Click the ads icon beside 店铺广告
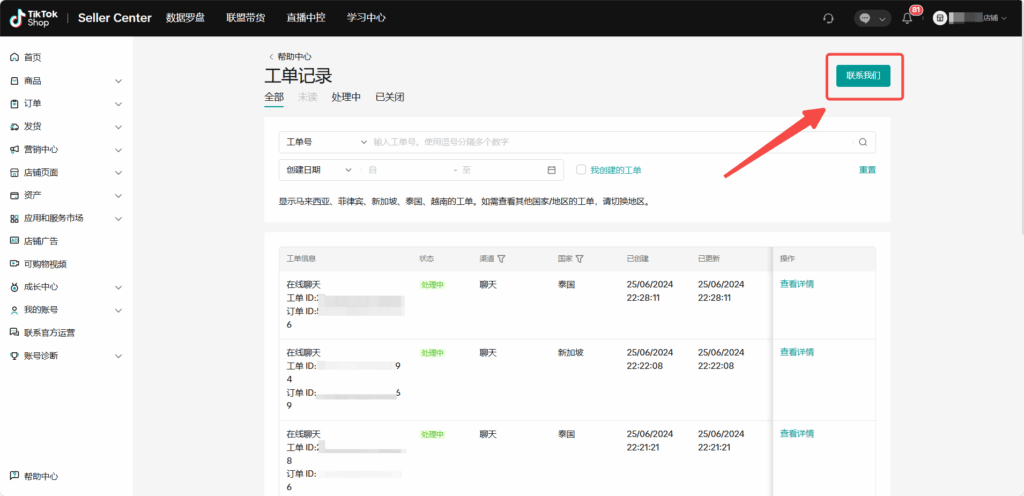This screenshot has width=1024, height=496. [x=14, y=241]
